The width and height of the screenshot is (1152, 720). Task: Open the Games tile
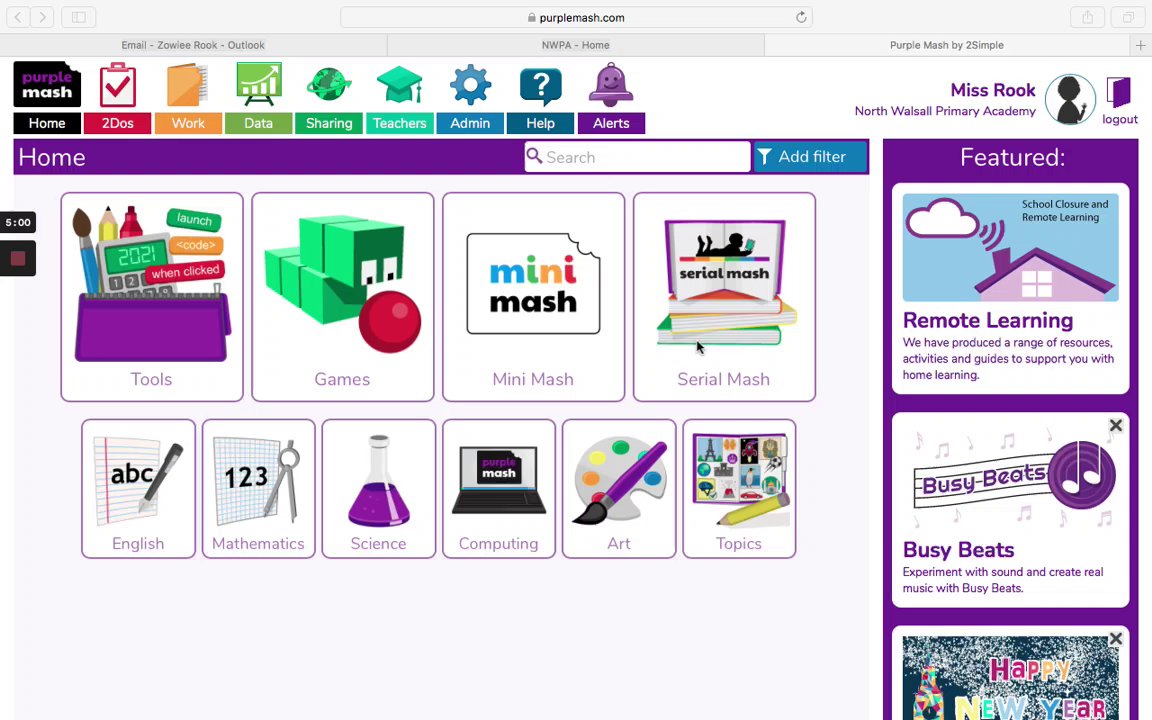tap(342, 297)
